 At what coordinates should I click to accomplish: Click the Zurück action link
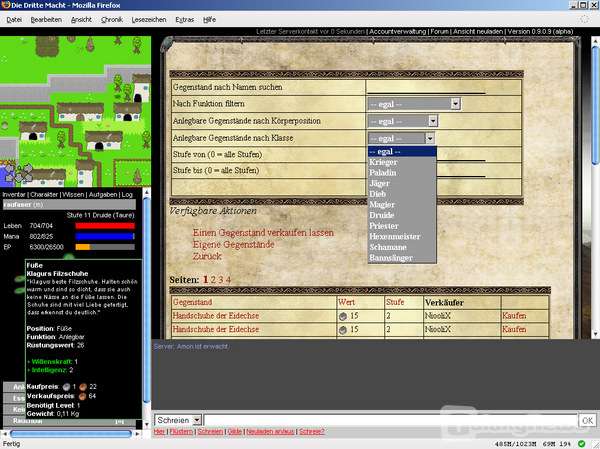pyautogui.click(x=207, y=256)
